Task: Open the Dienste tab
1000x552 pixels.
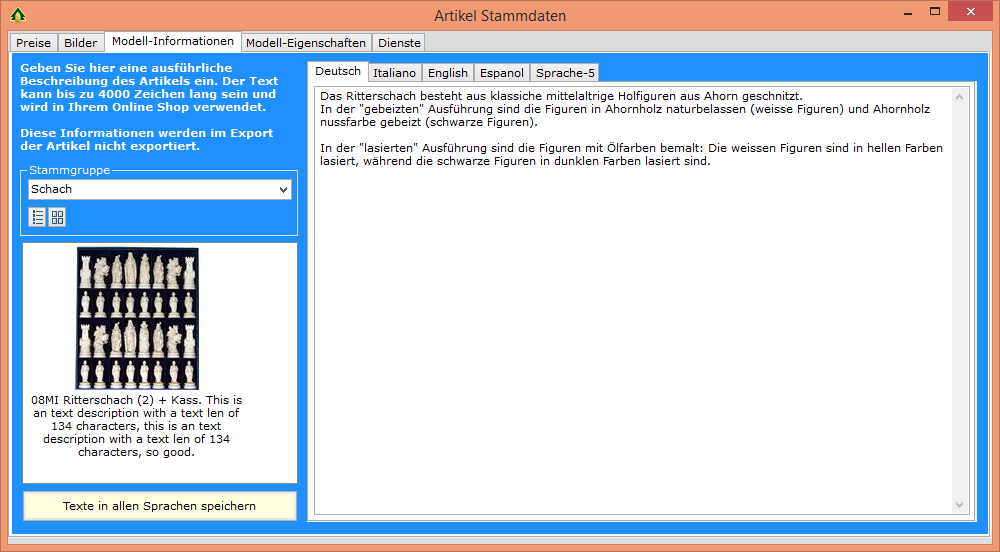Action: click(x=399, y=43)
